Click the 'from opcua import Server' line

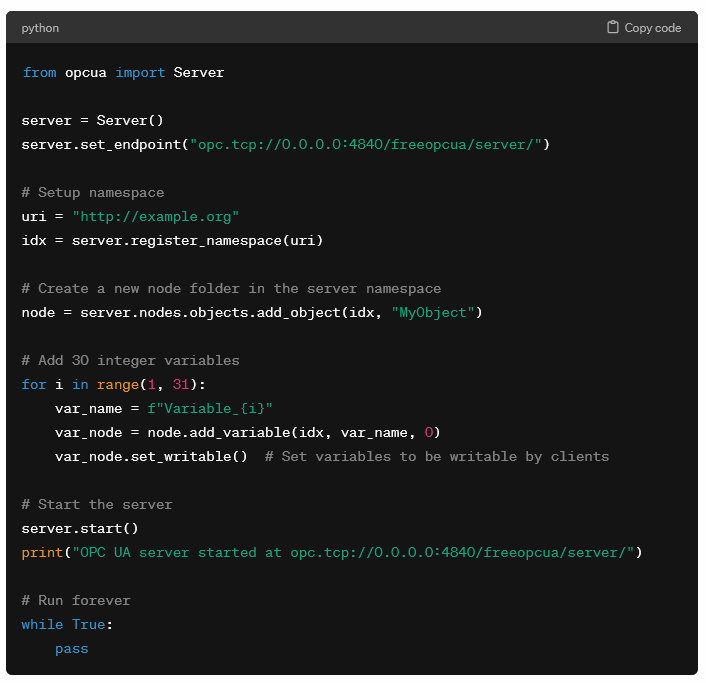(x=123, y=72)
